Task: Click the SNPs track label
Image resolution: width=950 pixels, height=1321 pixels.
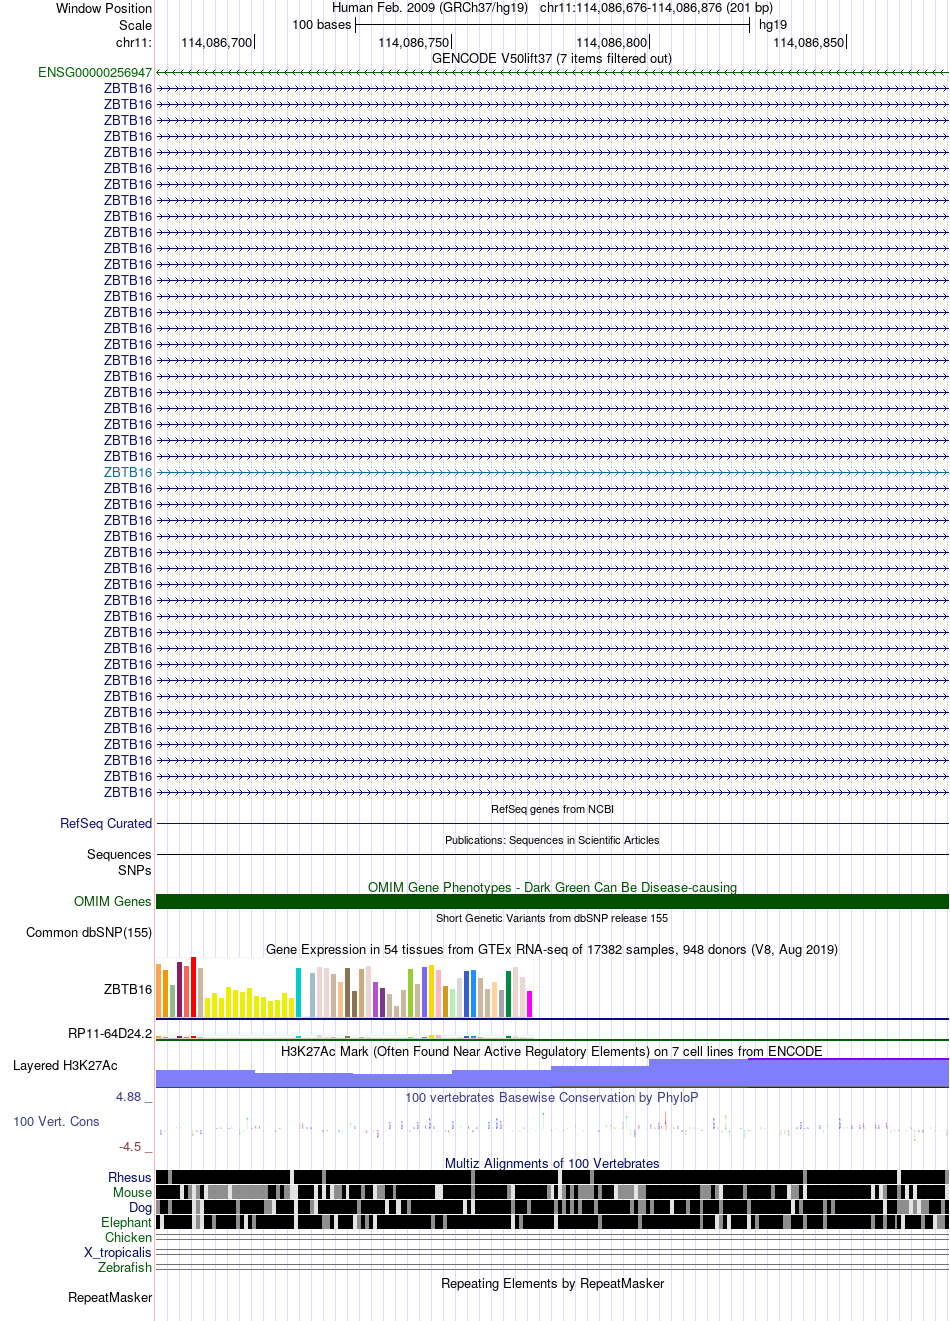Action: (x=134, y=870)
